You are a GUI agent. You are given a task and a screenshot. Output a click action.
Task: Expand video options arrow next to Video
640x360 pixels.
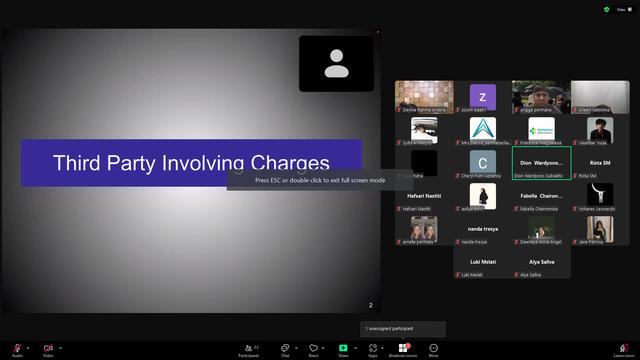[x=60, y=348]
